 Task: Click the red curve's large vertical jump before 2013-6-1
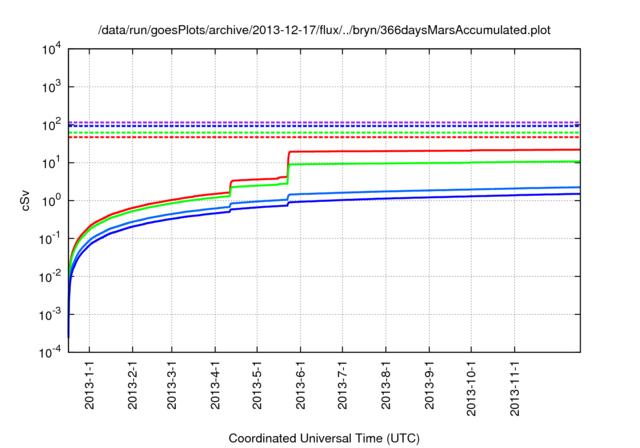(288, 165)
